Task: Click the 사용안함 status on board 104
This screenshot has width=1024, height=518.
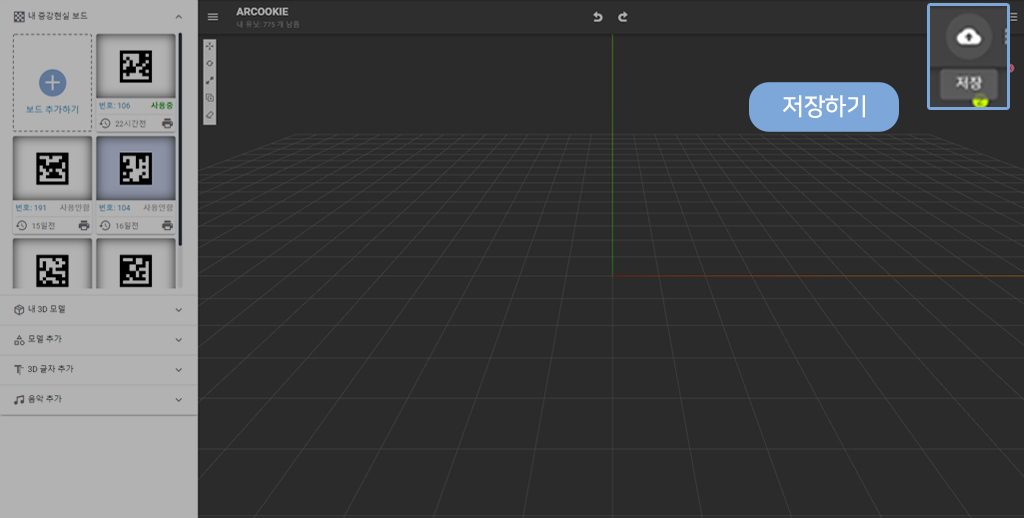Action: [x=158, y=208]
